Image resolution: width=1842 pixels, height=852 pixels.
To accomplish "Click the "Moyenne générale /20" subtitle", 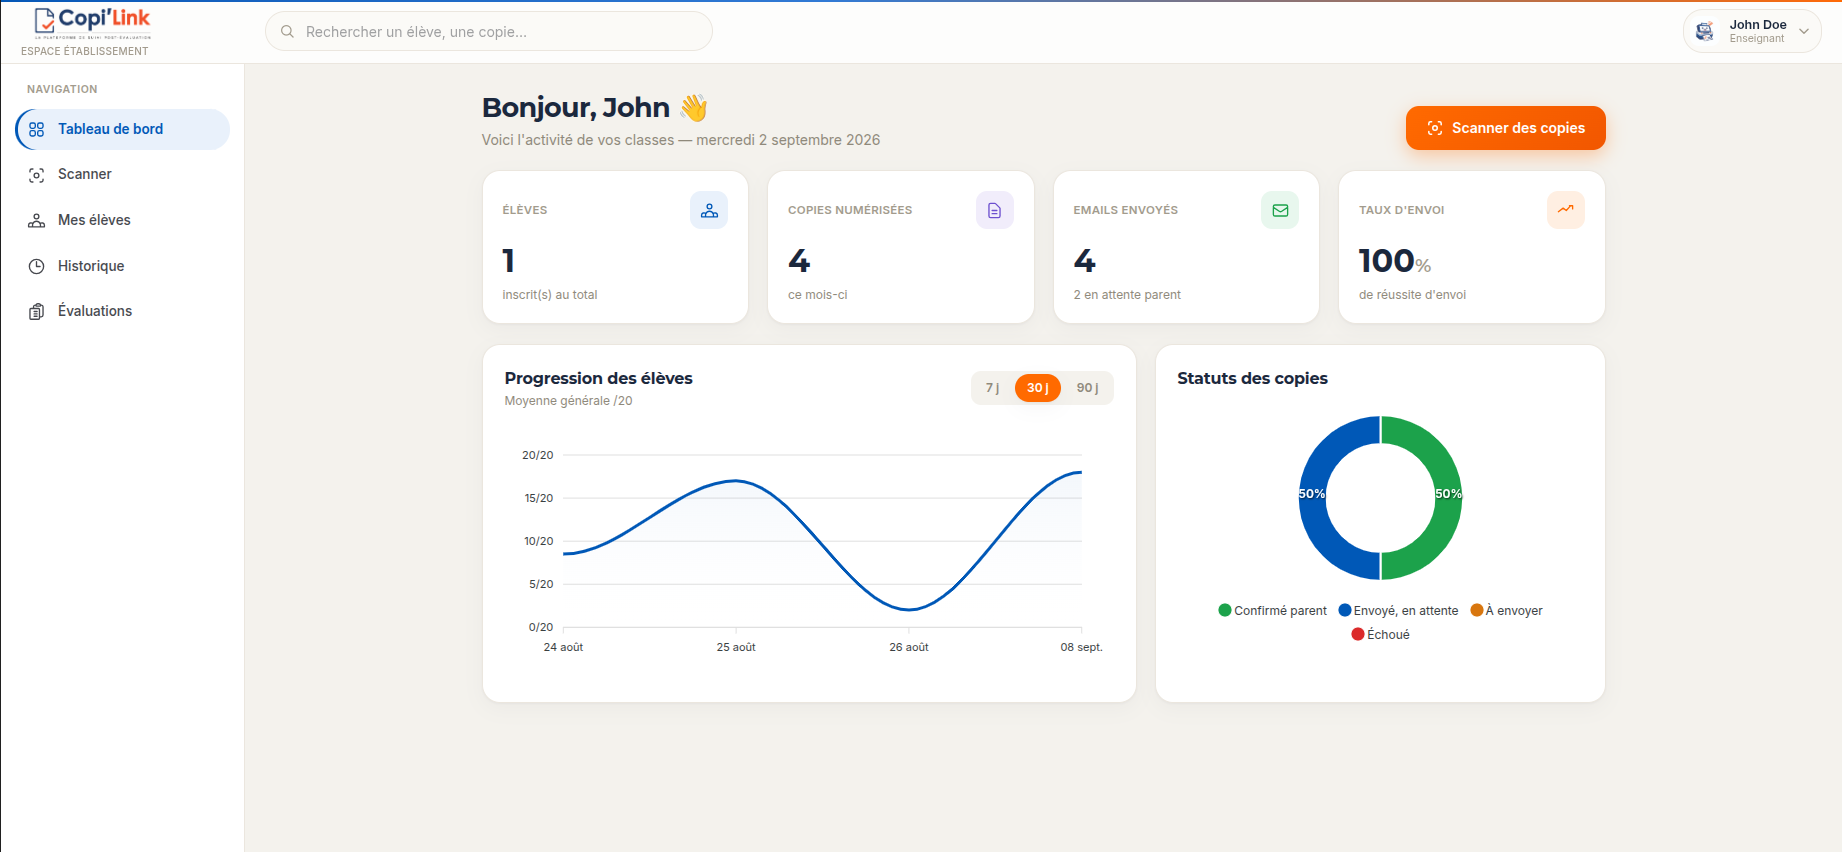I will click(568, 401).
